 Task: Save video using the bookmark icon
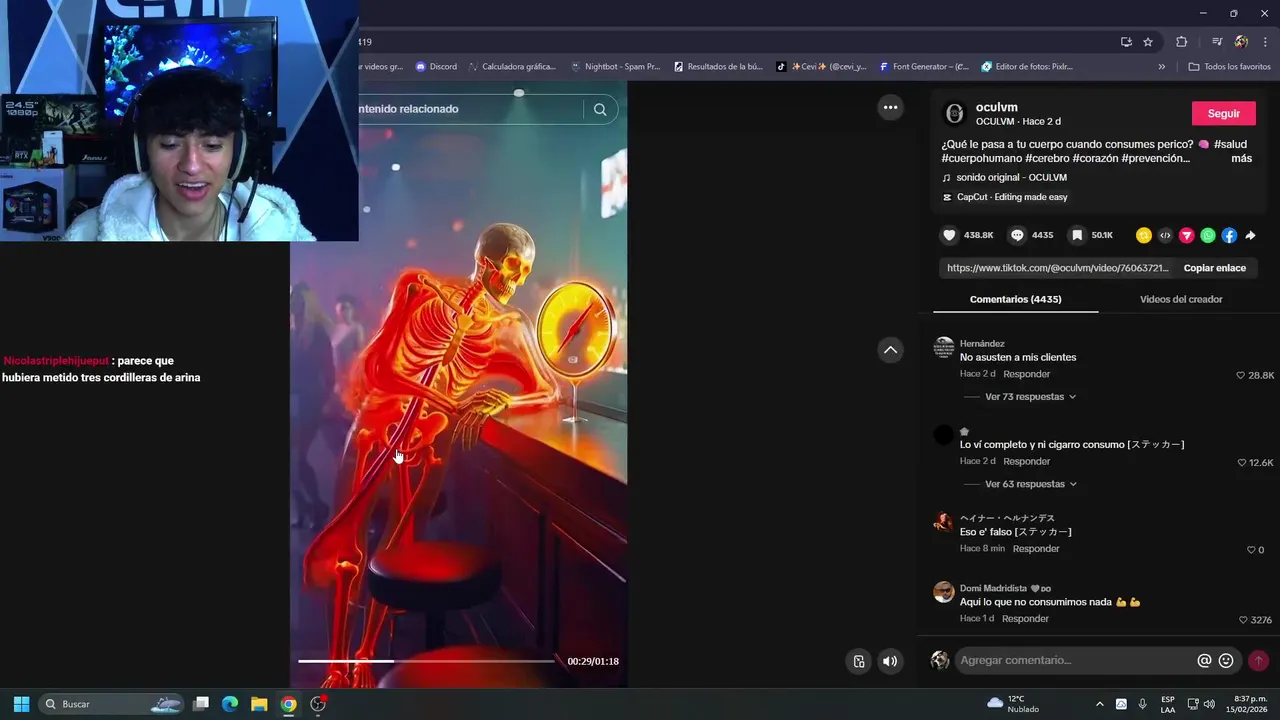(1077, 235)
